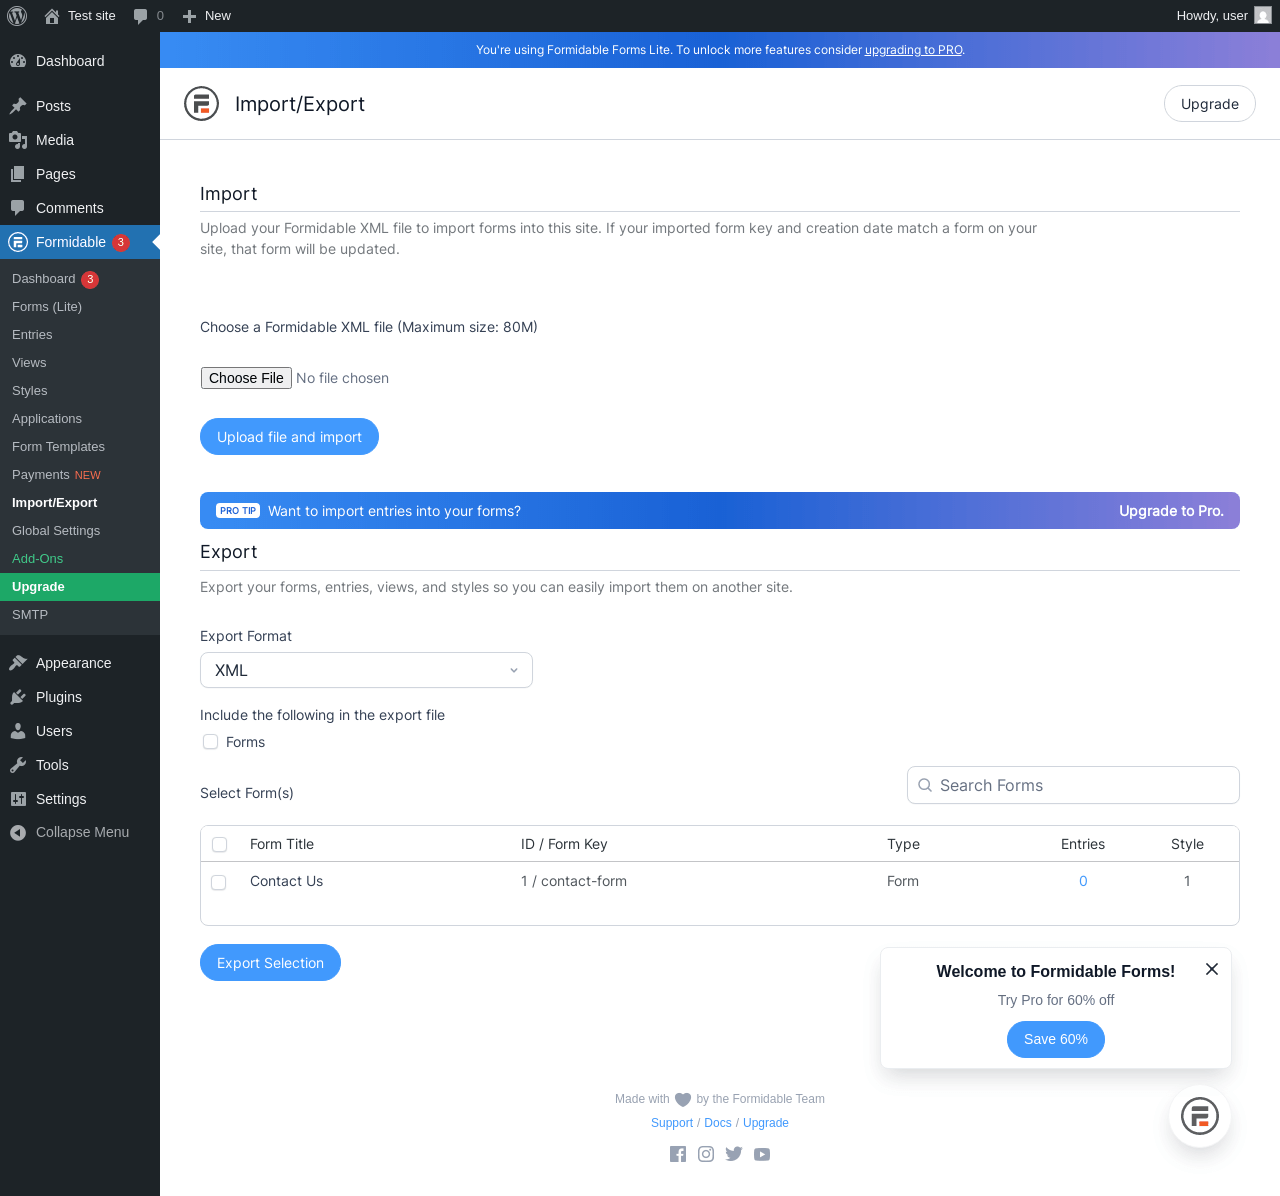Click the '1 / contact-form' key cell

[574, 881]
